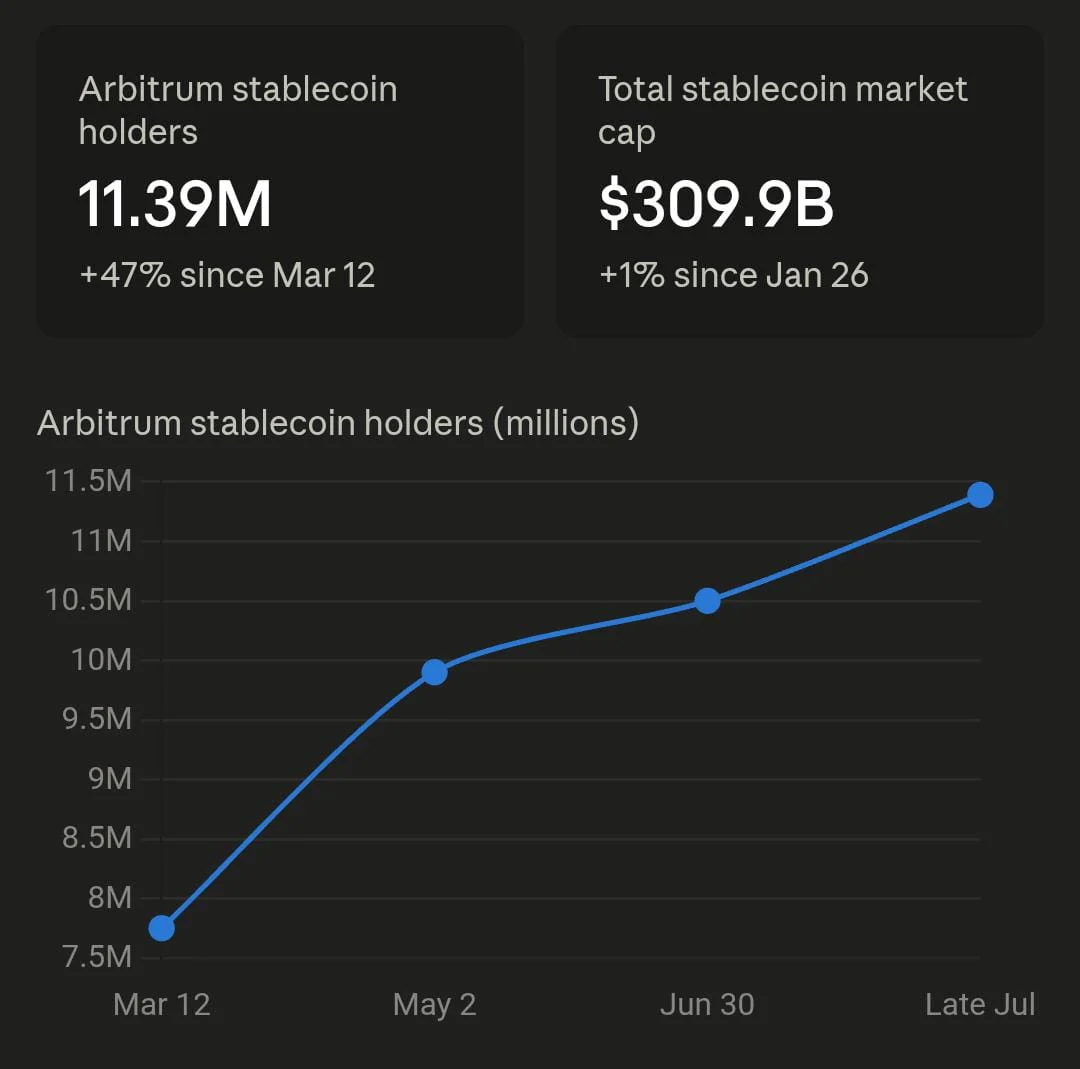Click the +1% since Jan 26 text

(734, 276)
